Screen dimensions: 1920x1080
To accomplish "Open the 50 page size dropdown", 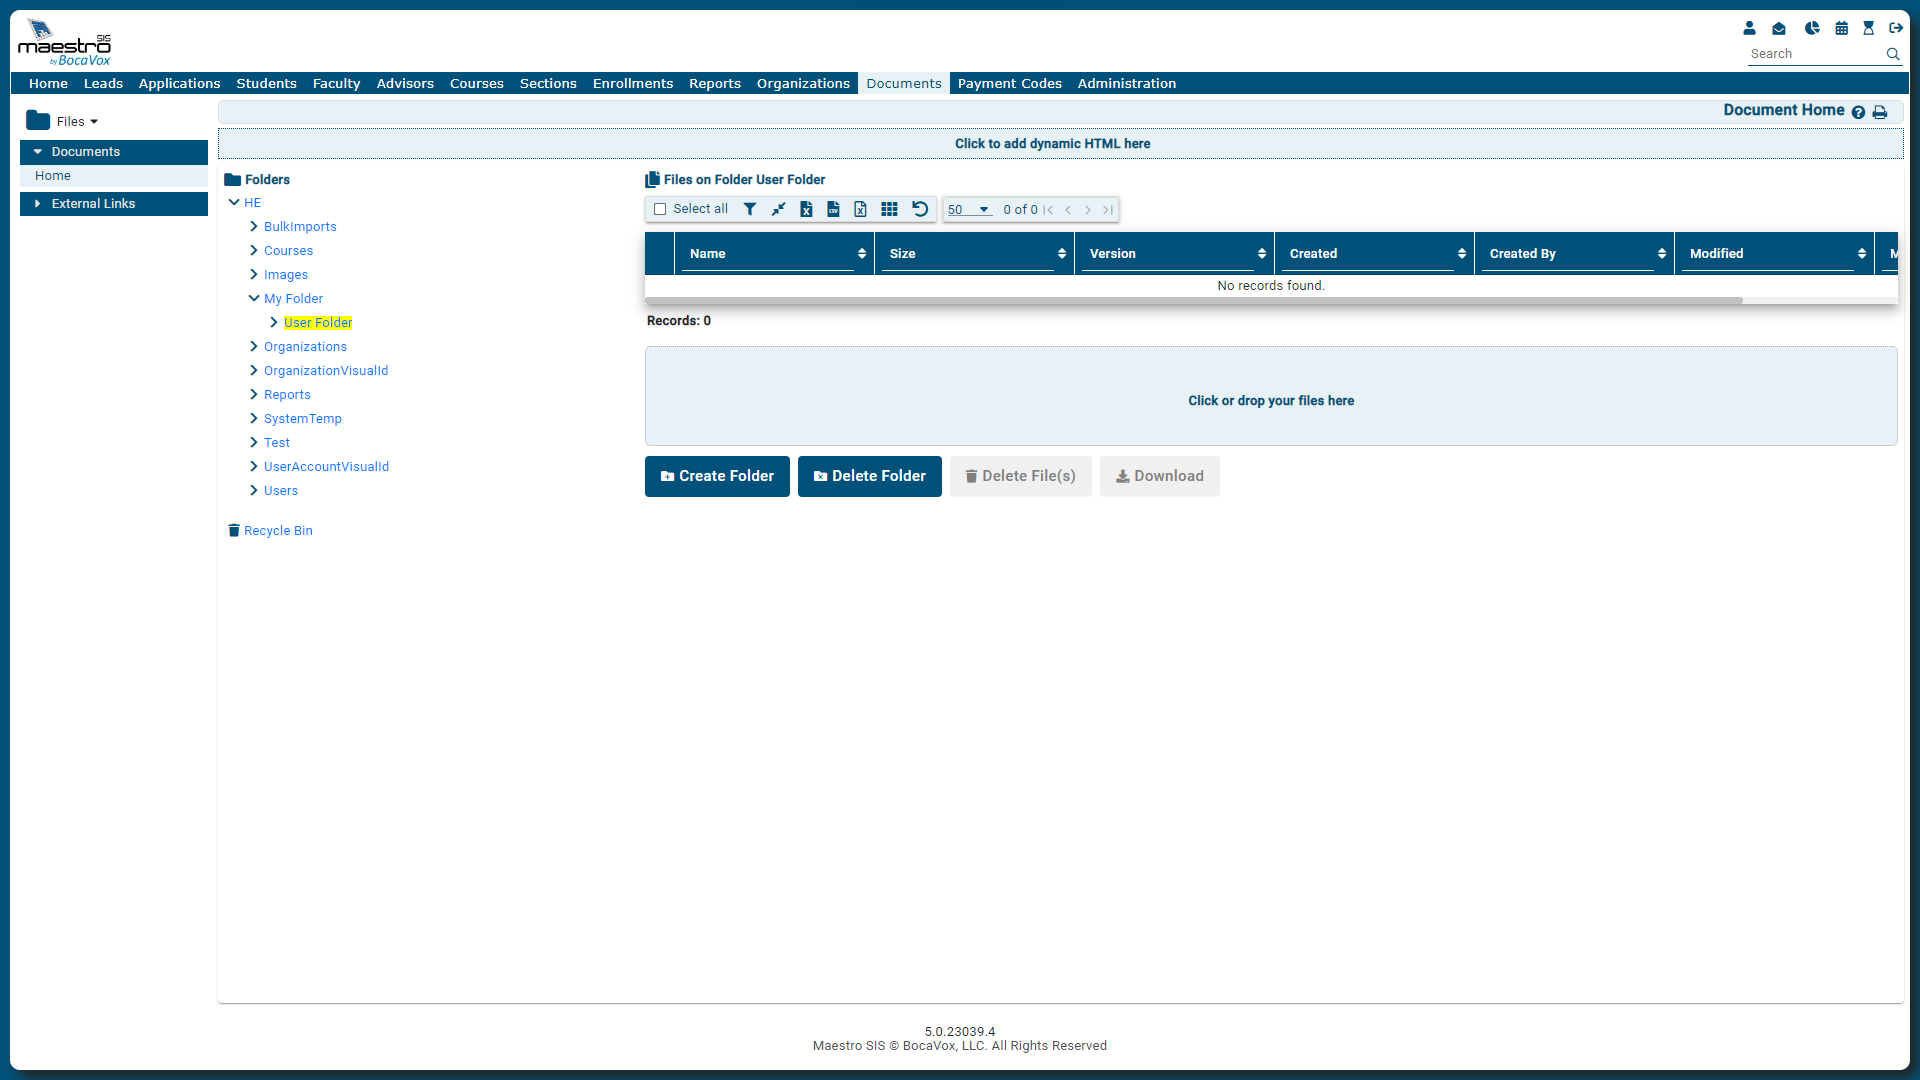I will [968, 209].
